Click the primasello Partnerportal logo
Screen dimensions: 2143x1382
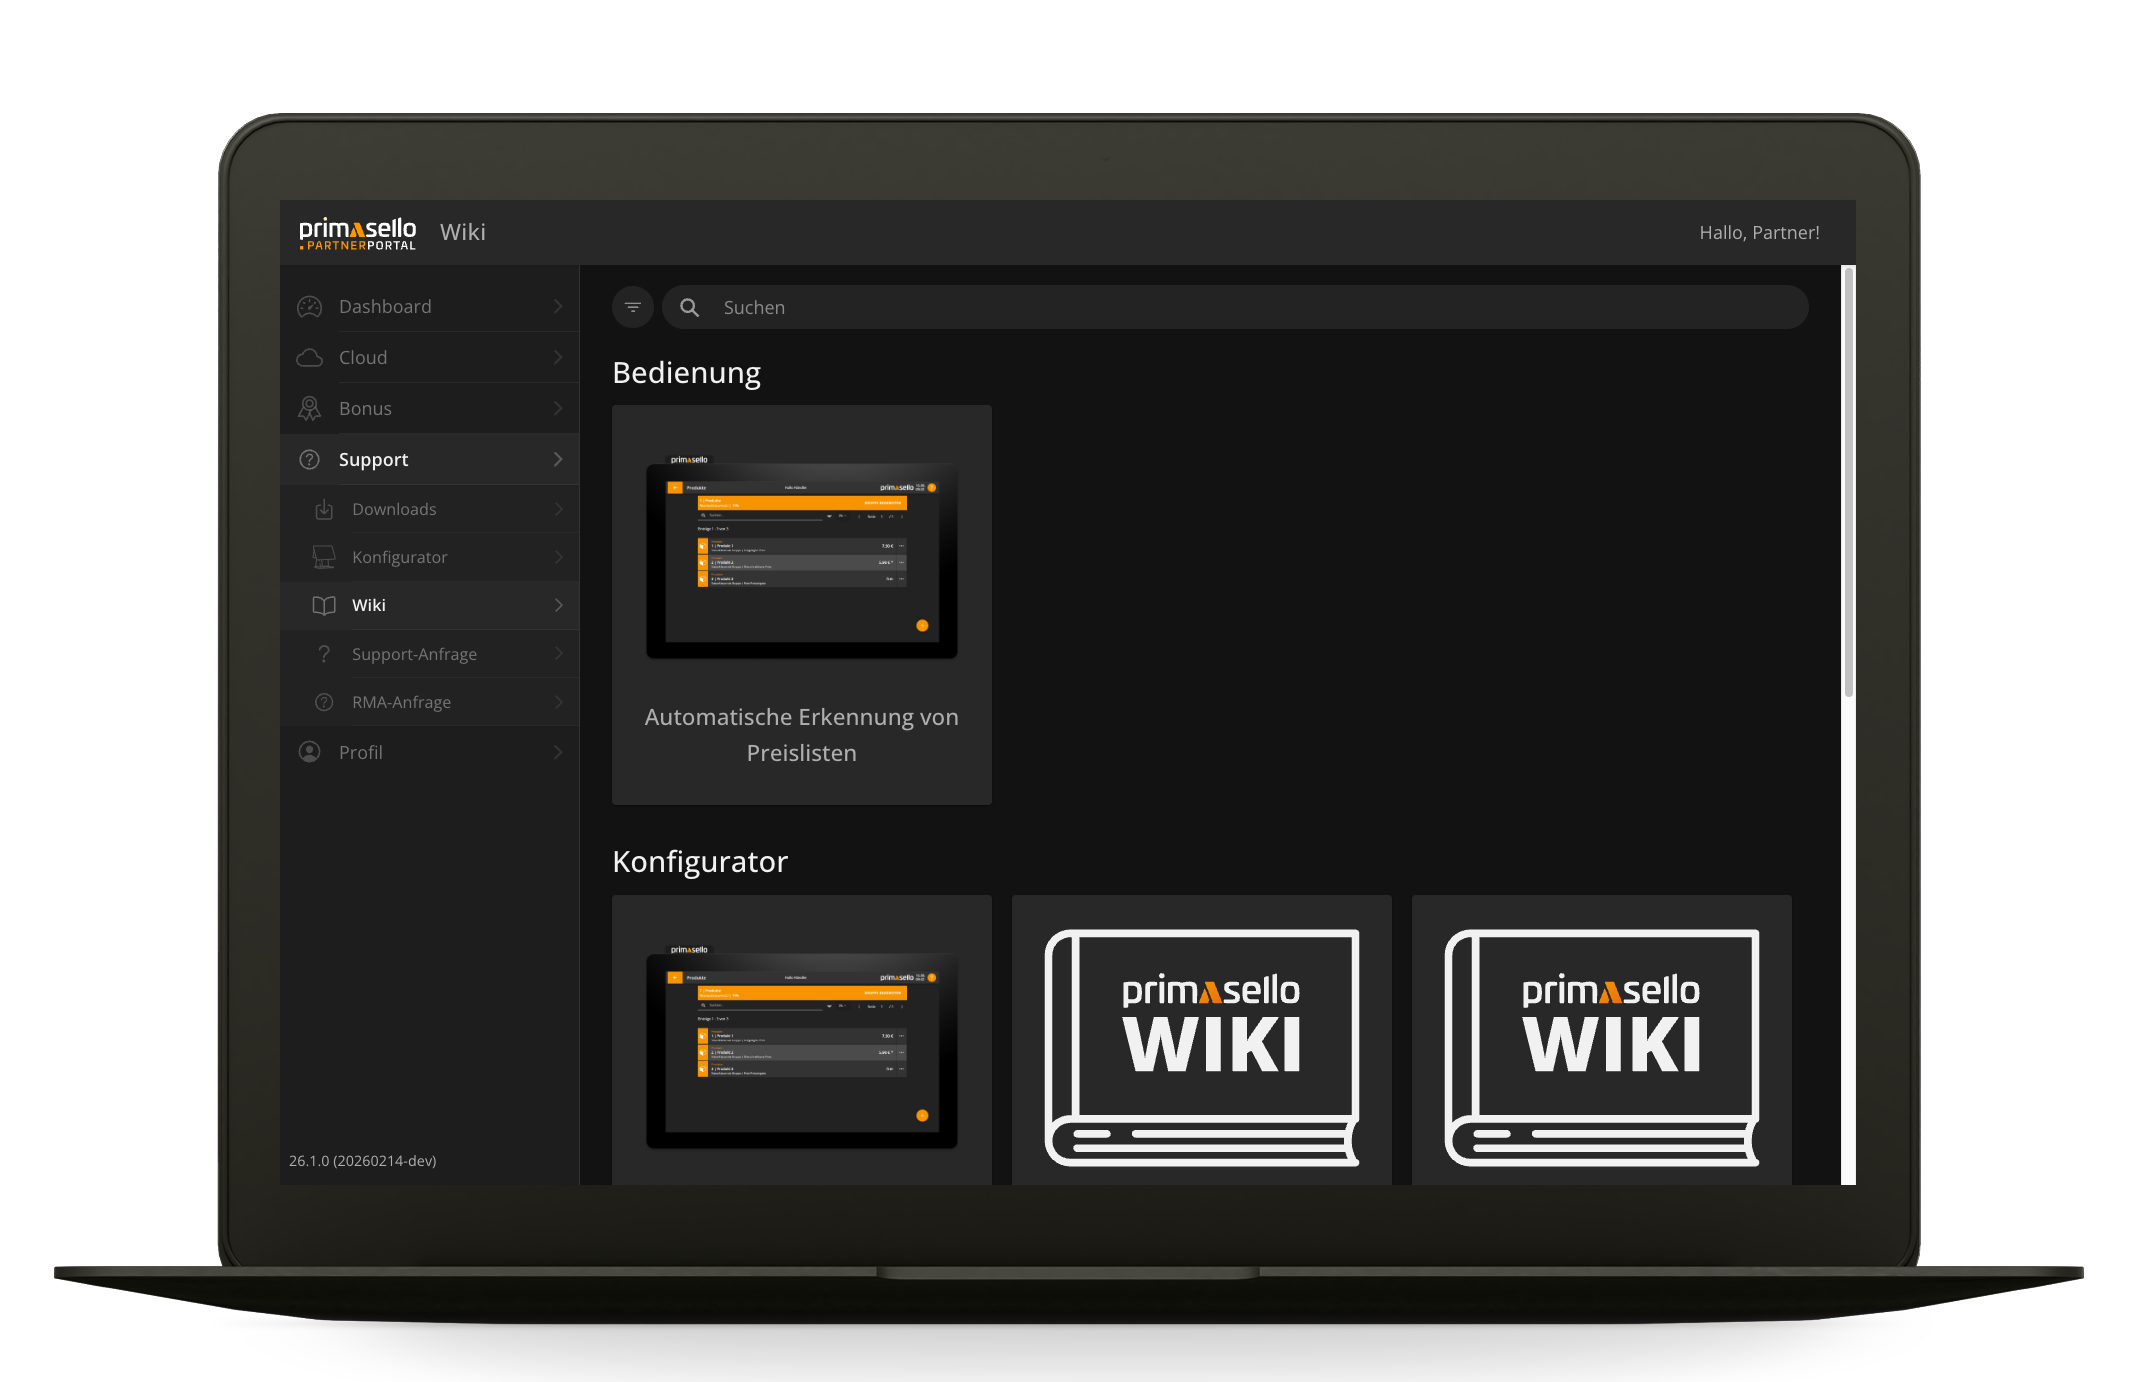click(357, 233)
